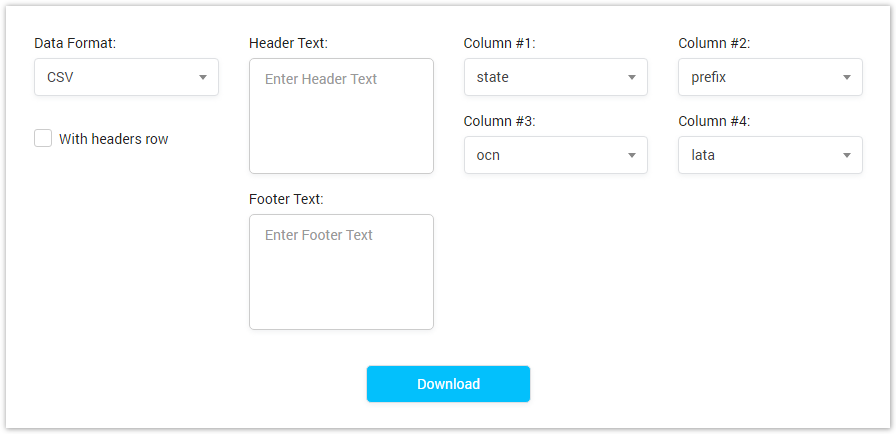Click the "Footer Text:" label
This screenshot has height=434, width=896.
[x=286, y=199]
